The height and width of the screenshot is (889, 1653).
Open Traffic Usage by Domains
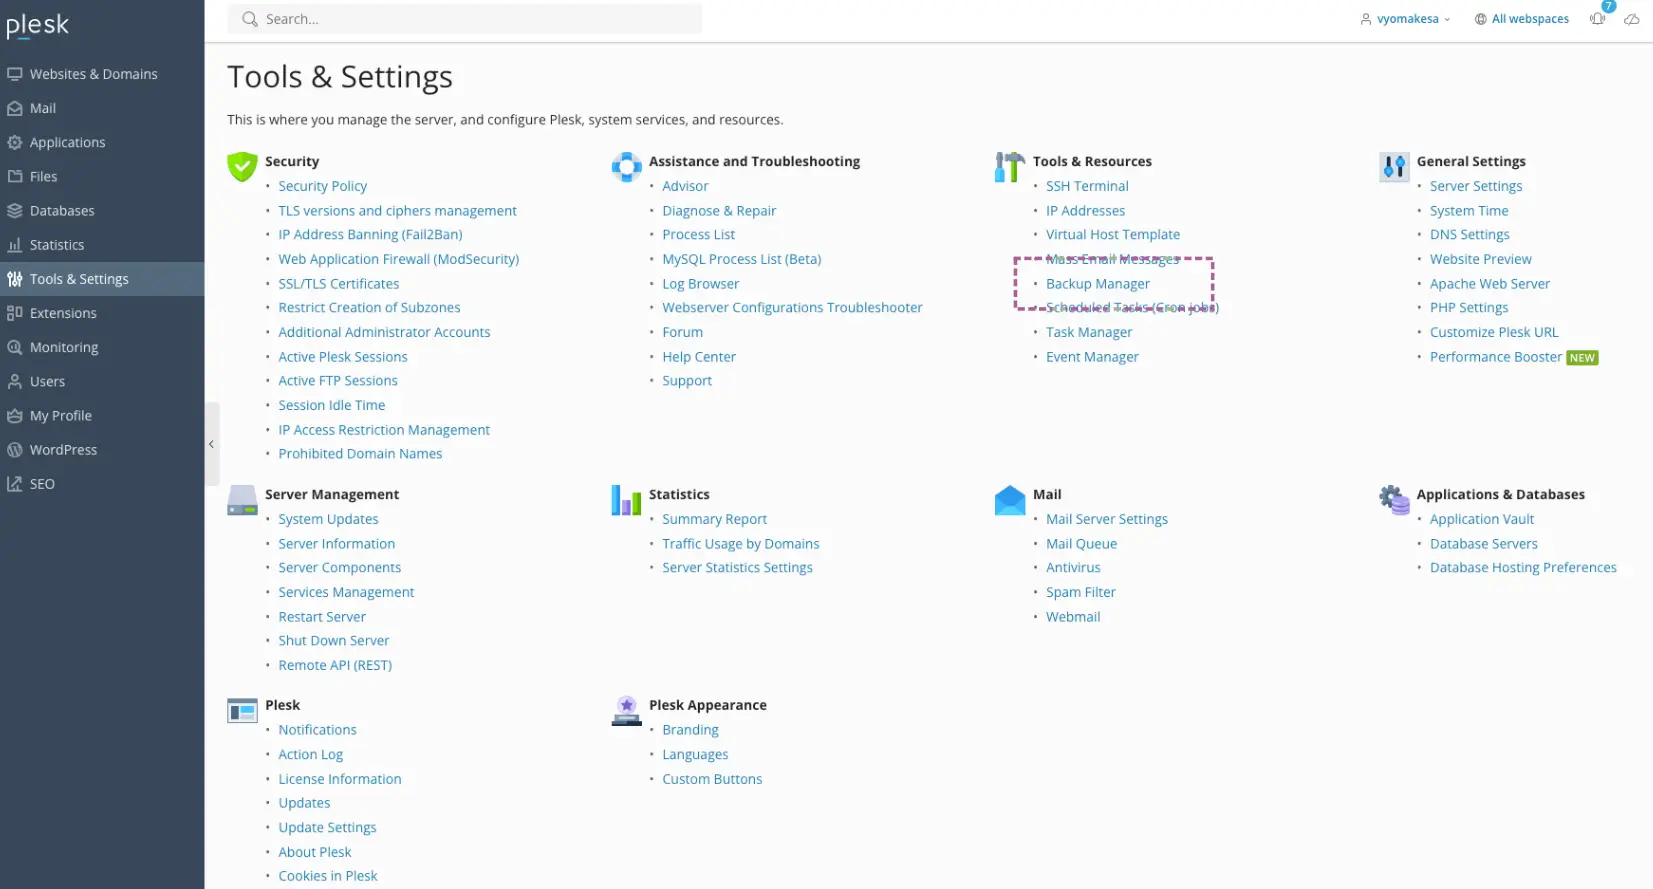[740, 544]
